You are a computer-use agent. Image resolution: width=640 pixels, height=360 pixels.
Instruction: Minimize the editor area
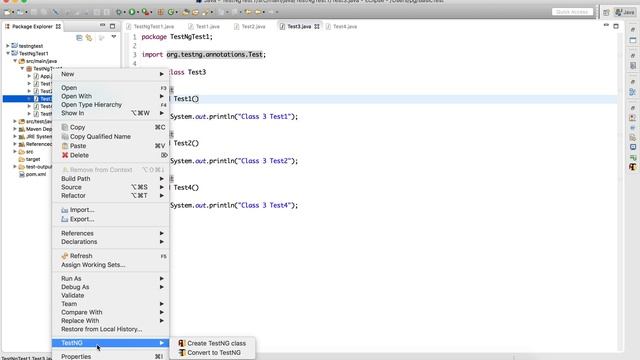[606, 26]
